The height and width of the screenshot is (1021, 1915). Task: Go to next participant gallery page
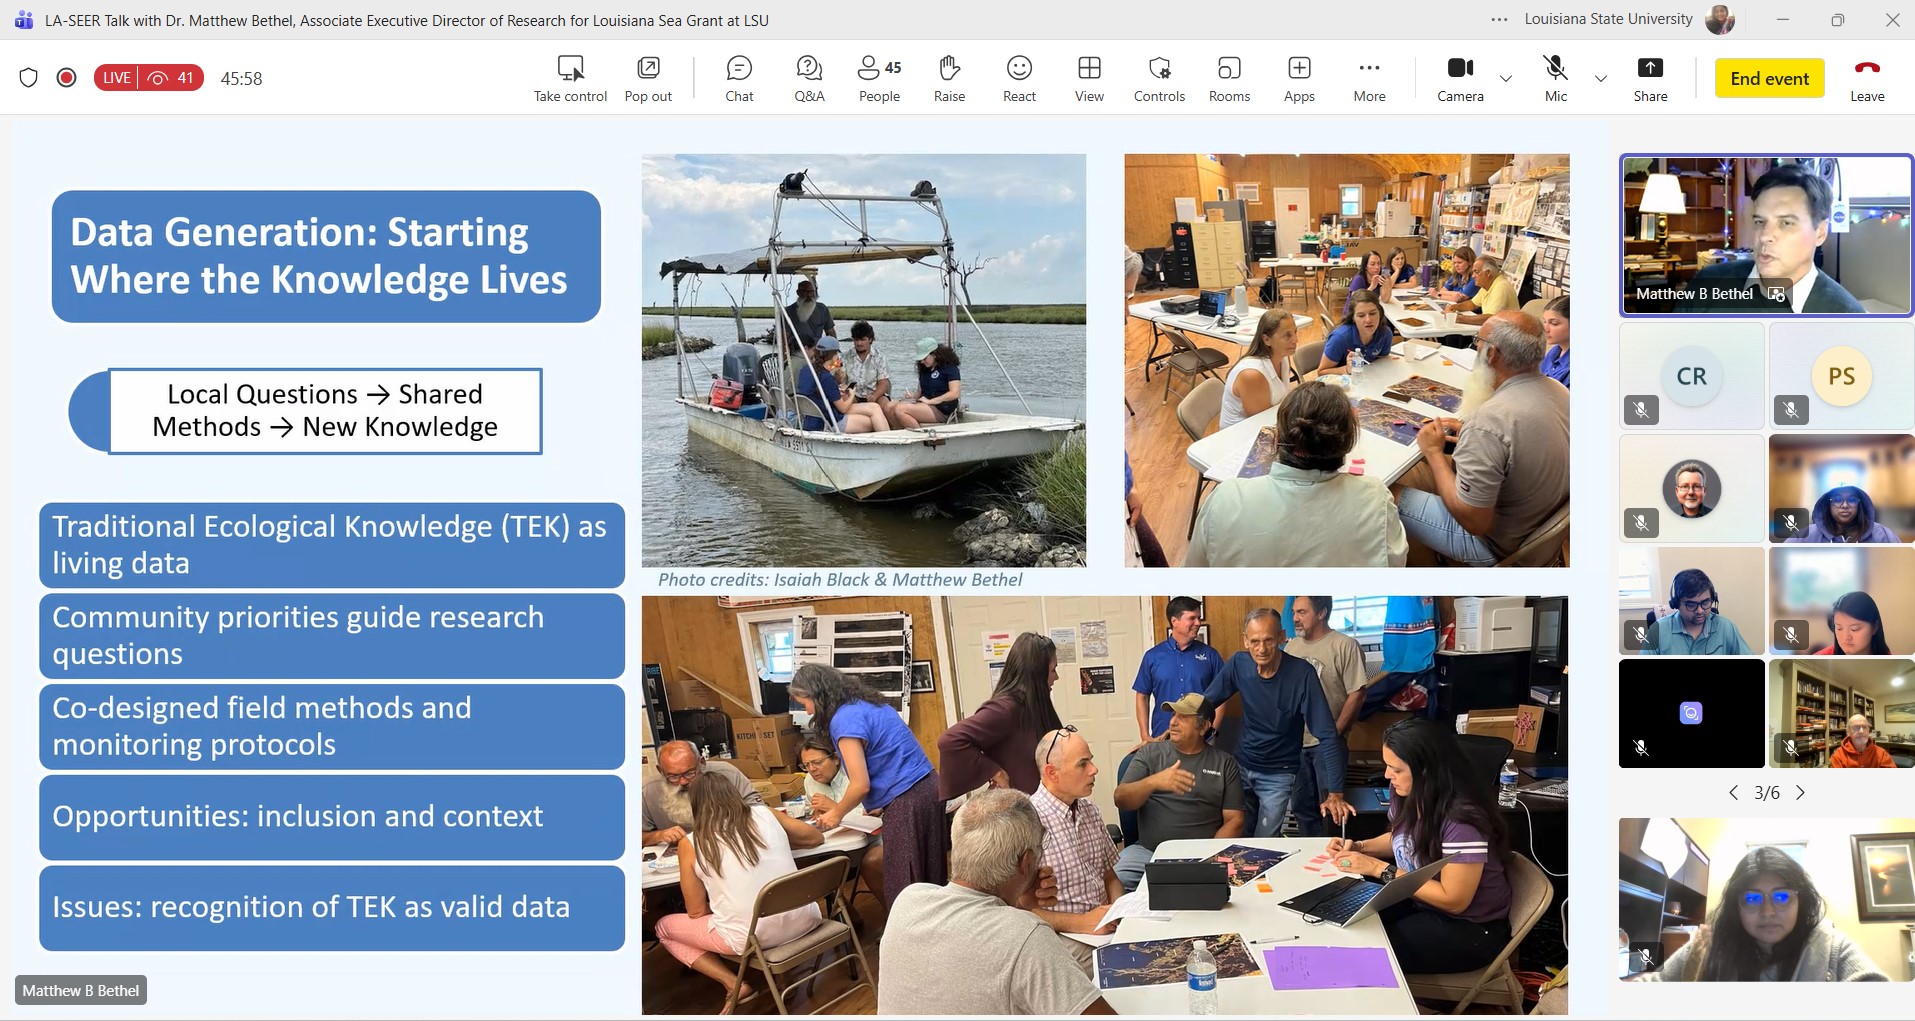(1801, 793)
